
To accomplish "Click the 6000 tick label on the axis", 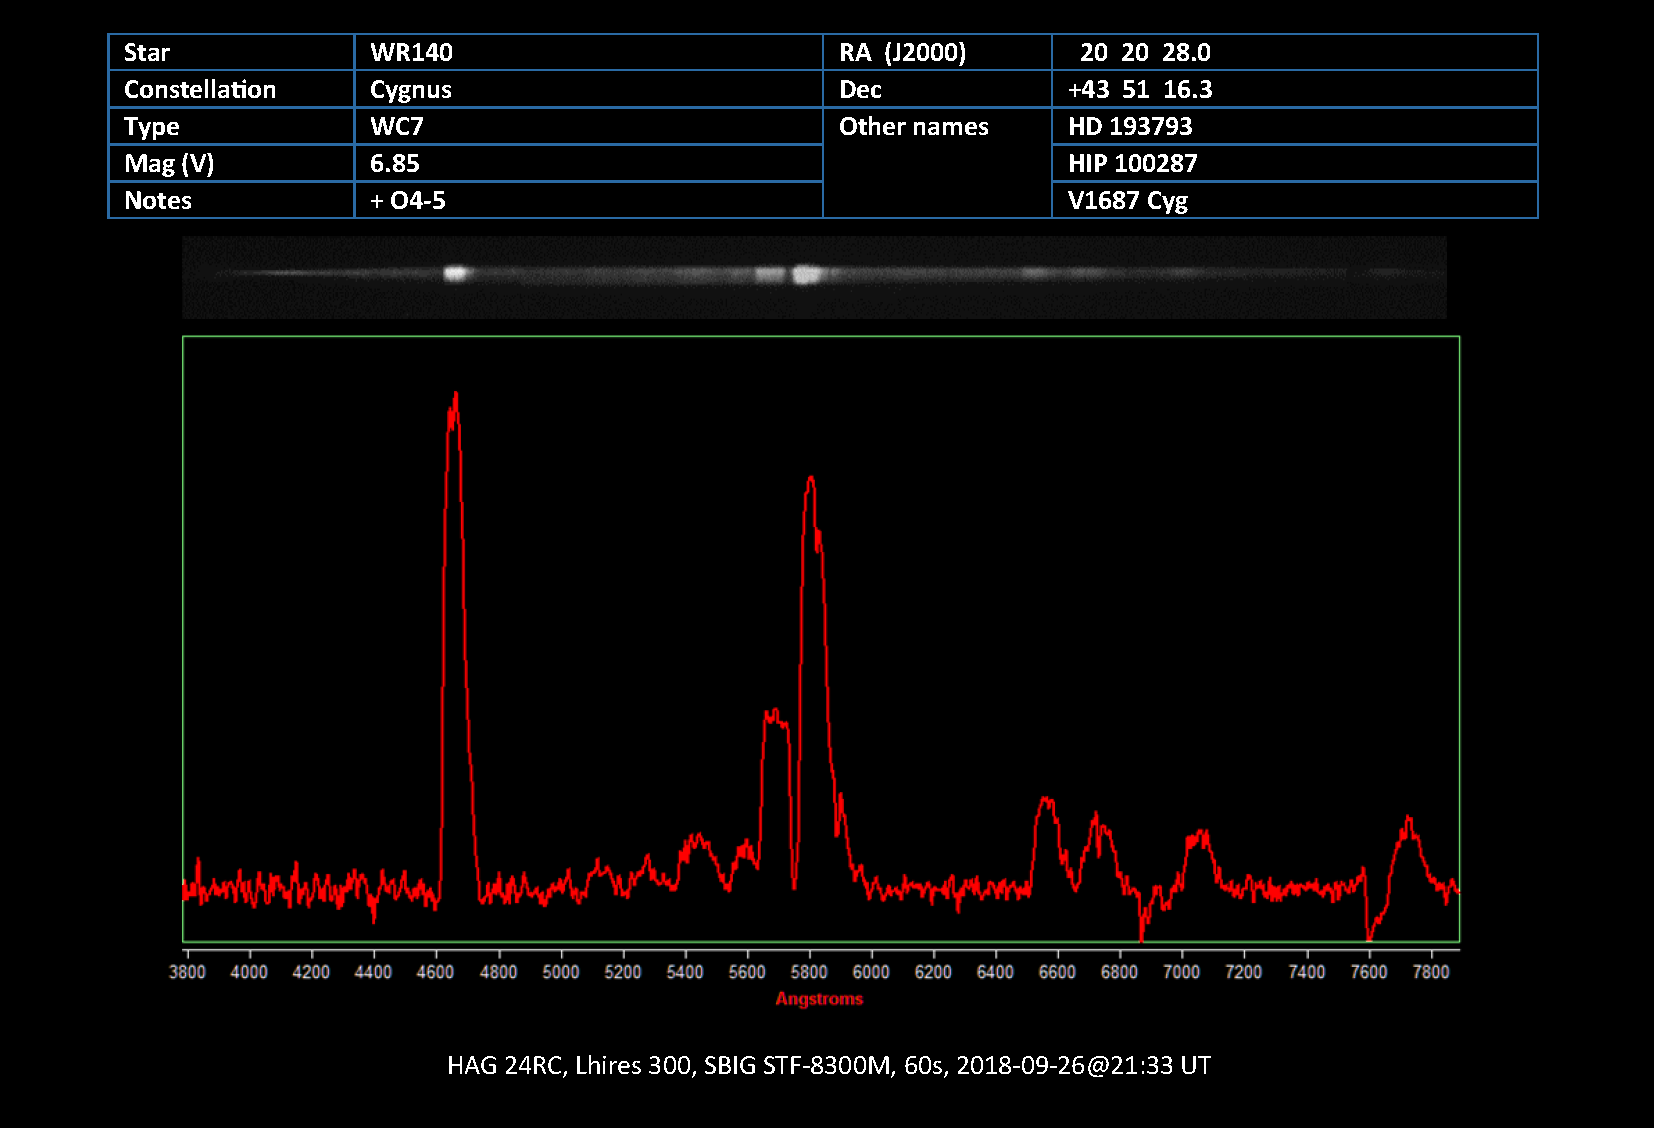I will [x=870, y=972].
